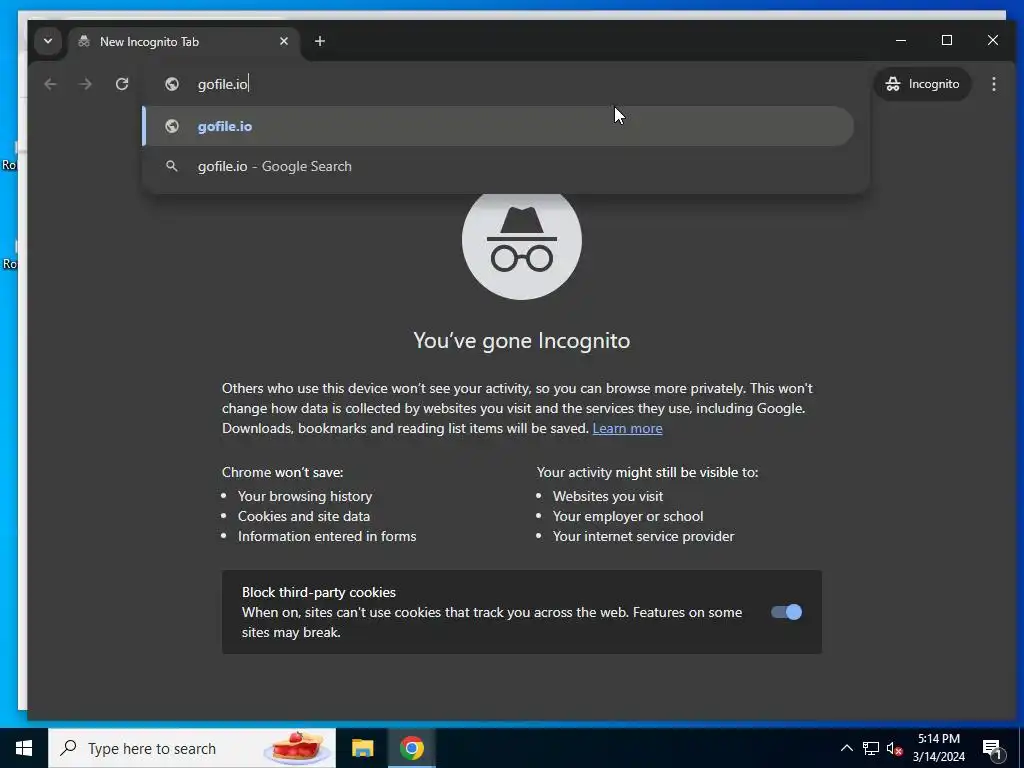Open the notification center icon
This screenshot has width=1024, height=768.
[993, 748]
